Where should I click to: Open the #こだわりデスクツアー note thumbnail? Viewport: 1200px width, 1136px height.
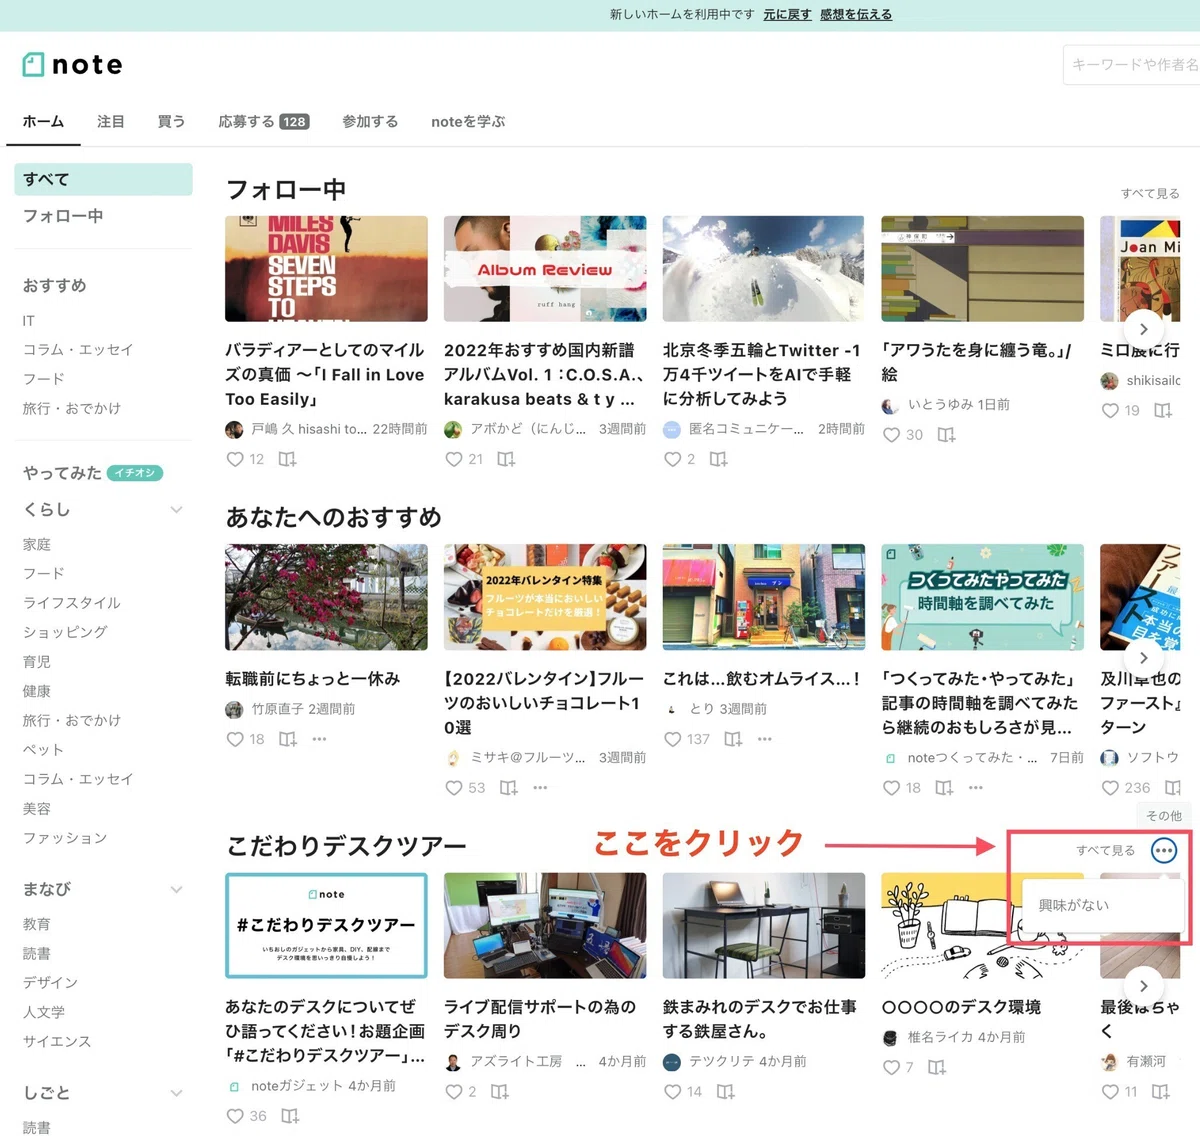(x=326, y=926)
